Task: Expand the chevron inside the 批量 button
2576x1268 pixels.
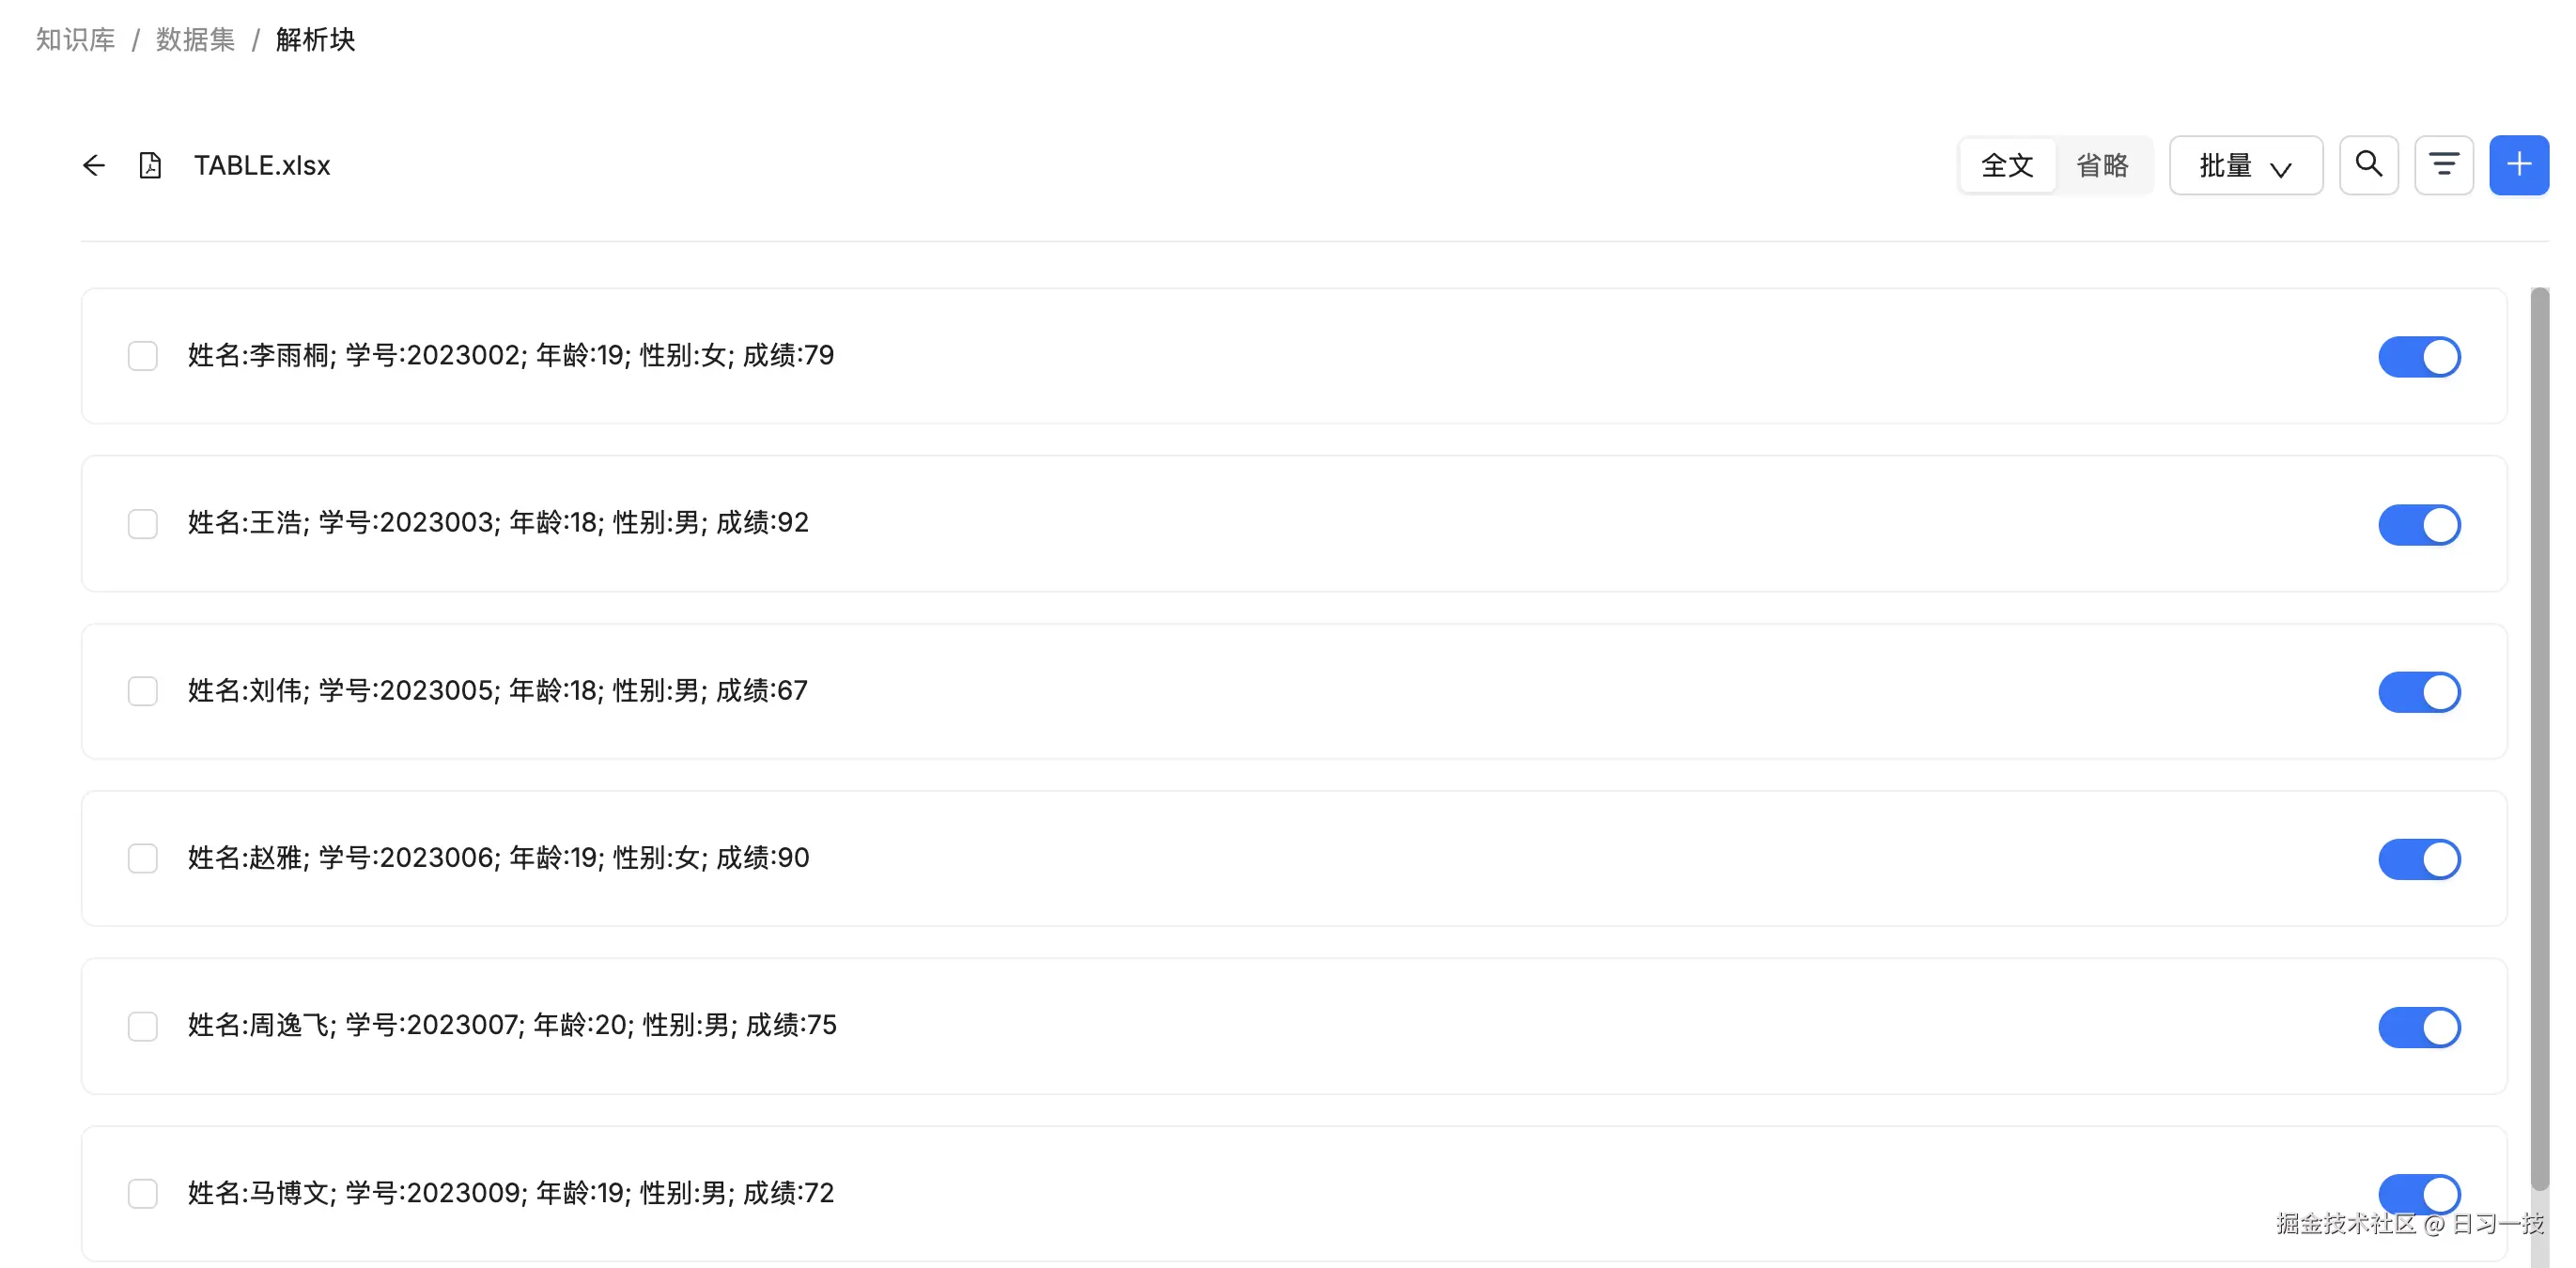Action: (x=2283, y=168)
